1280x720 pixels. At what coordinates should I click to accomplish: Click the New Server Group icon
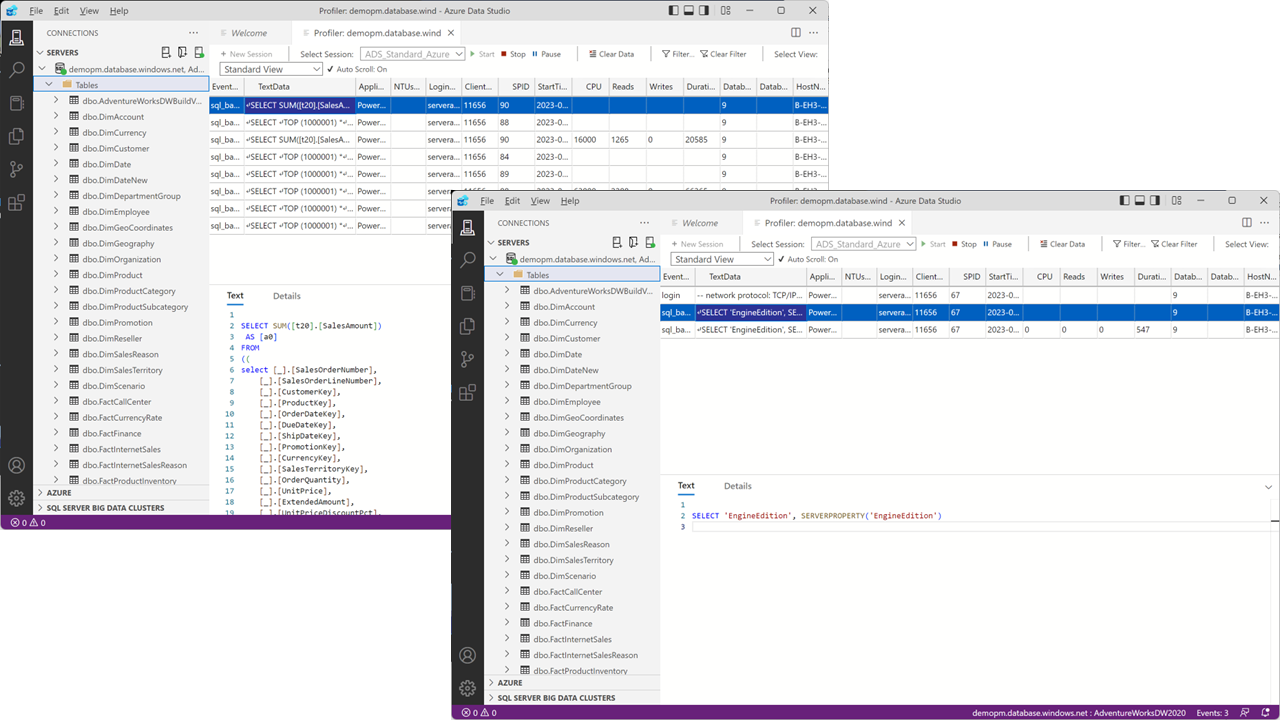click(634, 242)
